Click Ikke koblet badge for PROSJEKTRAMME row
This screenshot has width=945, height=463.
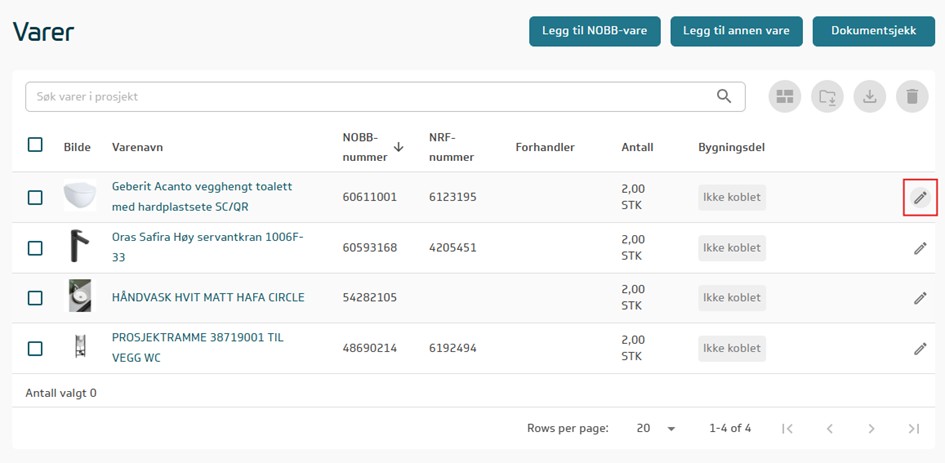pyautogui.click(x=731, y=349)
